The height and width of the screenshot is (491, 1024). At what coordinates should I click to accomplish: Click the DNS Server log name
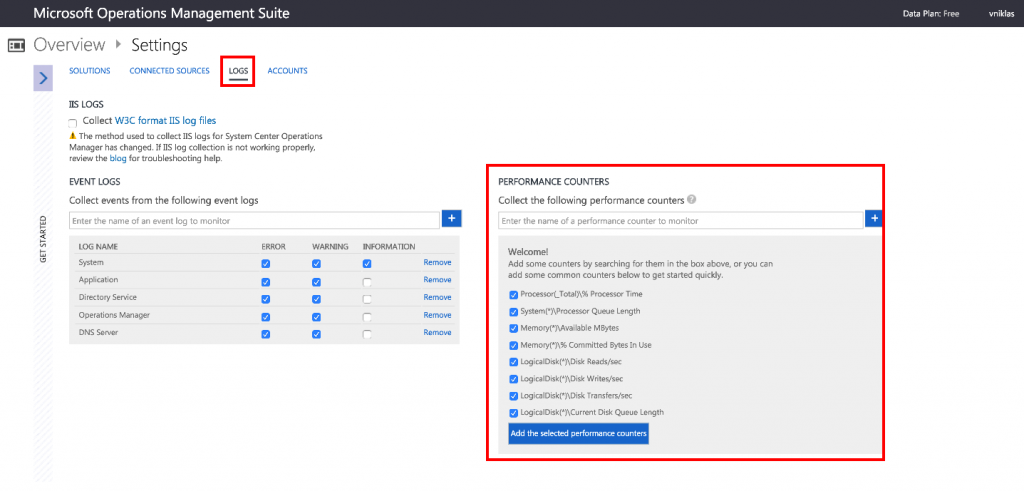coord(98,332)
